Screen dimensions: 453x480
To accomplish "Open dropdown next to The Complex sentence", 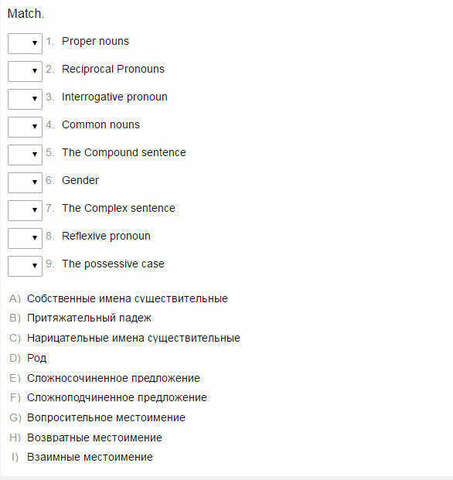I will tap(25, 210).
